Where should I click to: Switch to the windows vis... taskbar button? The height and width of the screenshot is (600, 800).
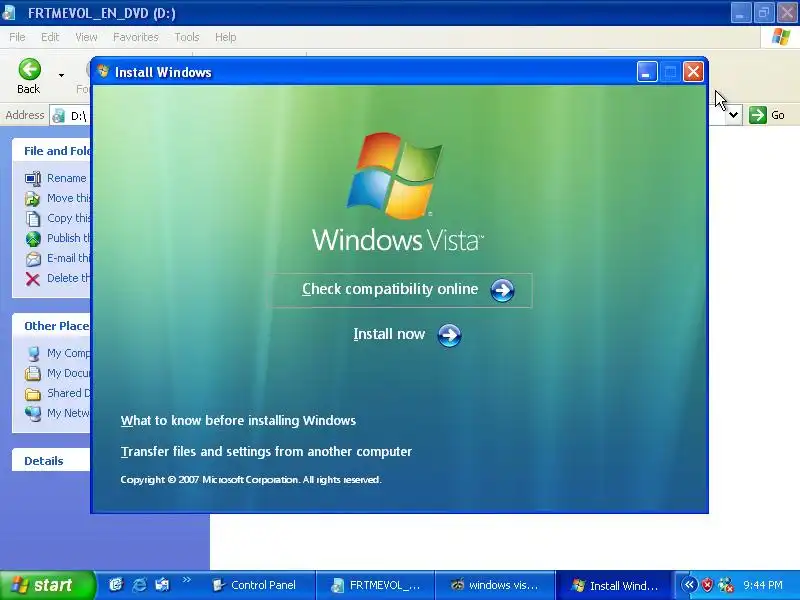(x=495, y=585)
